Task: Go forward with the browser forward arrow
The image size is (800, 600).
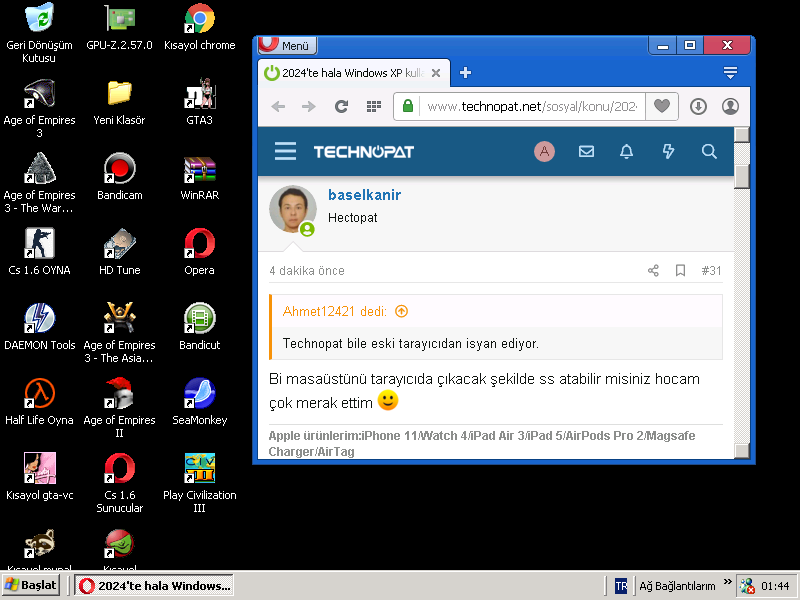Action: pyautogui.click(x=309, y=107)
